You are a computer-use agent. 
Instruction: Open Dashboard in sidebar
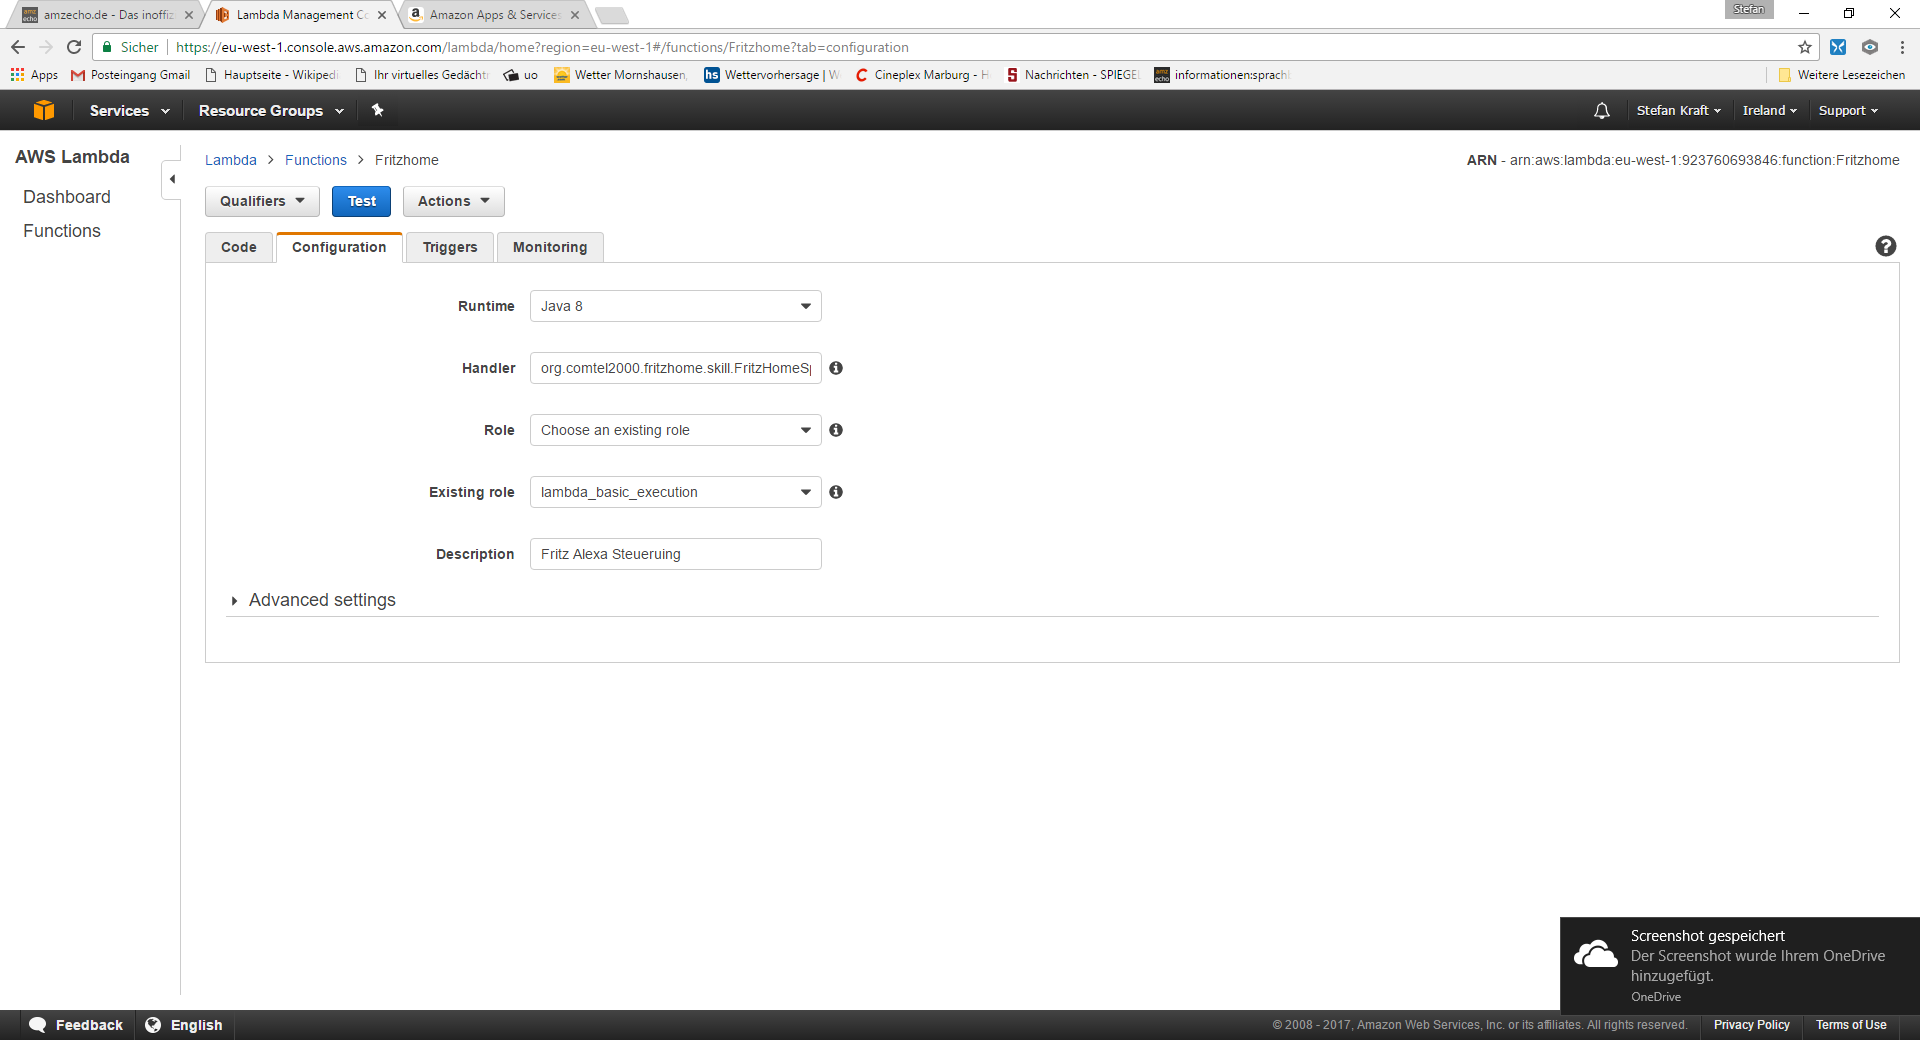point(67,197)
